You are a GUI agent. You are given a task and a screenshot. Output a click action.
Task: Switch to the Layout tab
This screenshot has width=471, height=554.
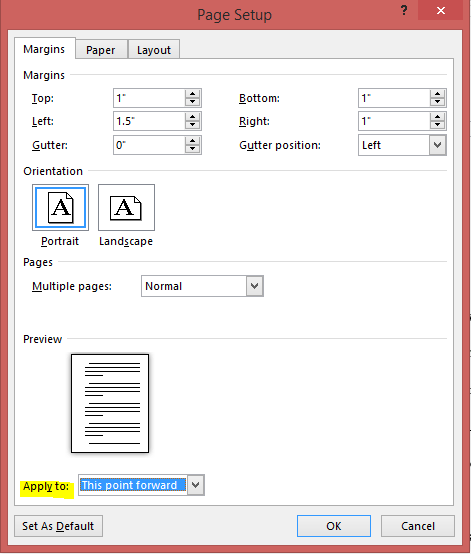[154, 49]
